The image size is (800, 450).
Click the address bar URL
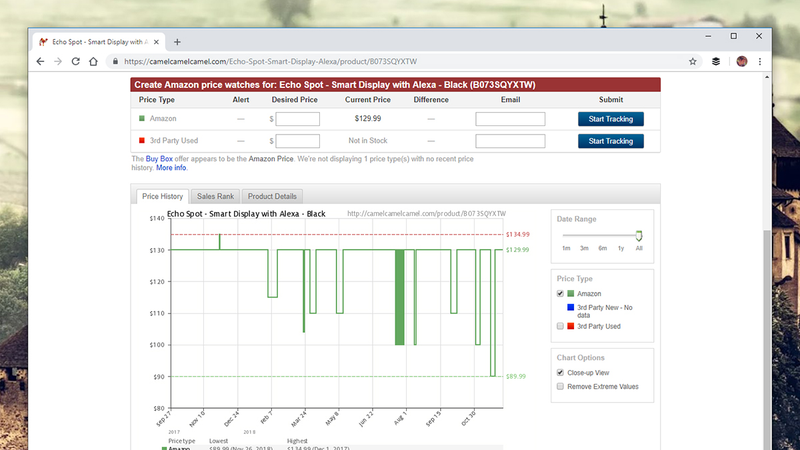point(270,61)
